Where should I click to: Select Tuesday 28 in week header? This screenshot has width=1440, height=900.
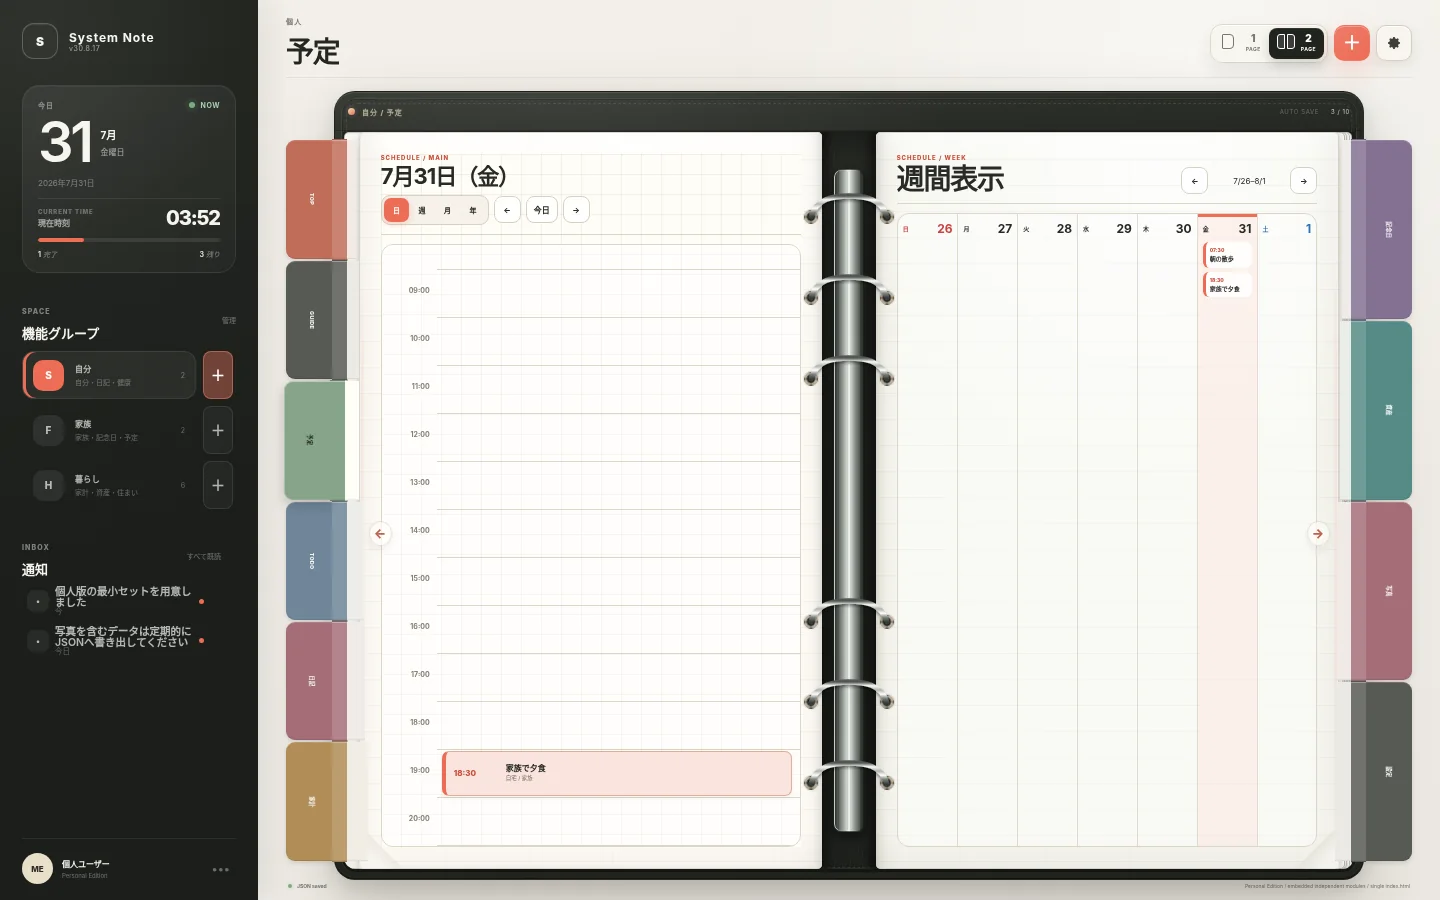point(1048,229)
